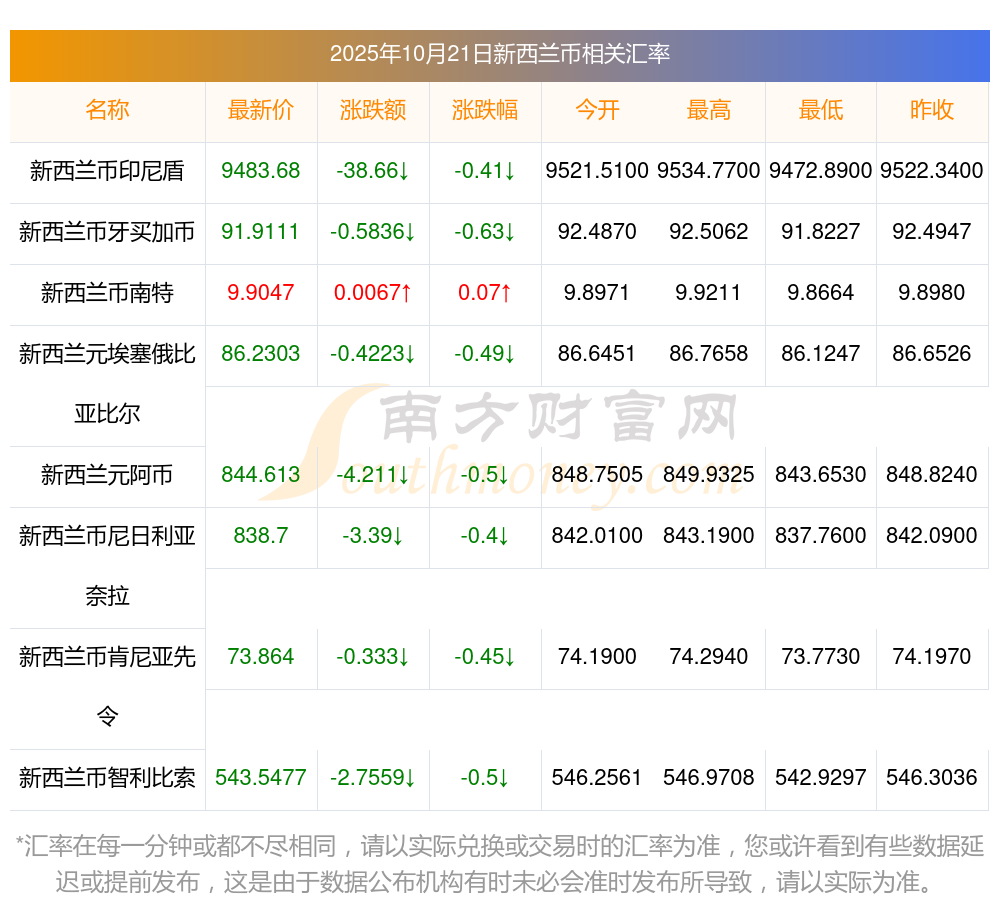Select the 最新价 column header
This screenshot has height=913, width=1000.
tap(261, 110)
